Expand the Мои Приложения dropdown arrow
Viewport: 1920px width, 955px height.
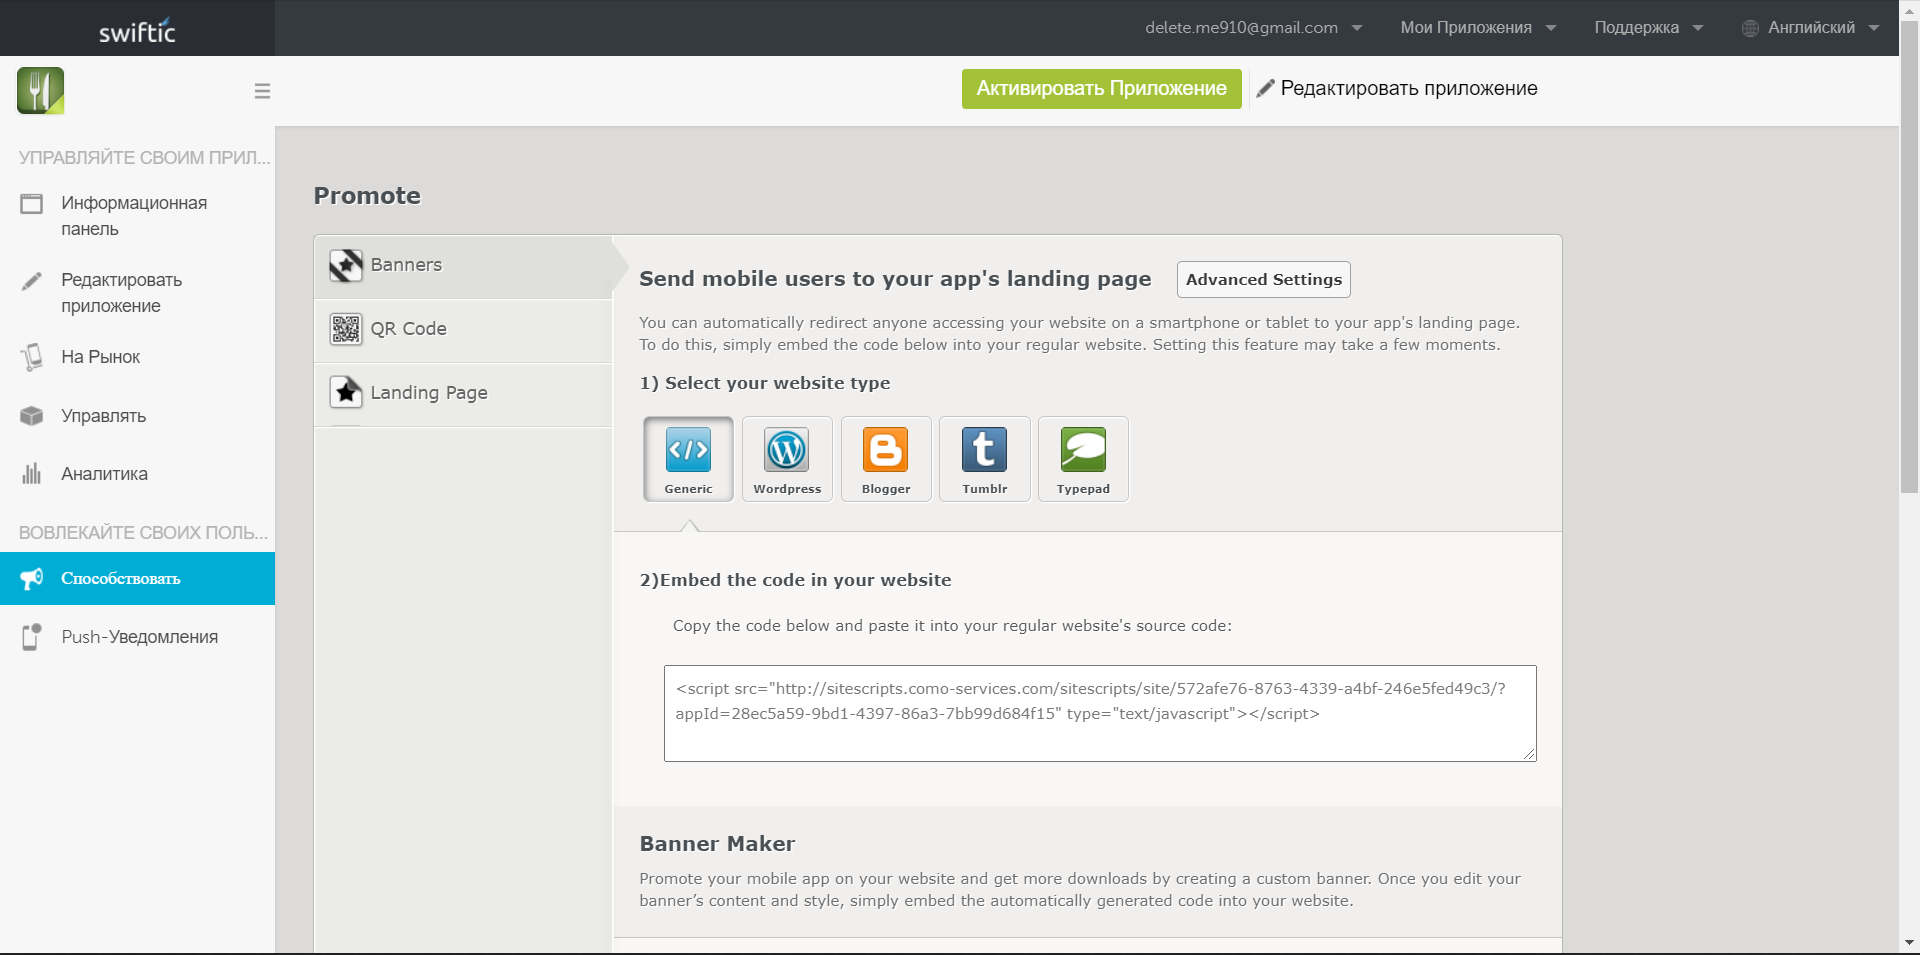click(1551, 28)
